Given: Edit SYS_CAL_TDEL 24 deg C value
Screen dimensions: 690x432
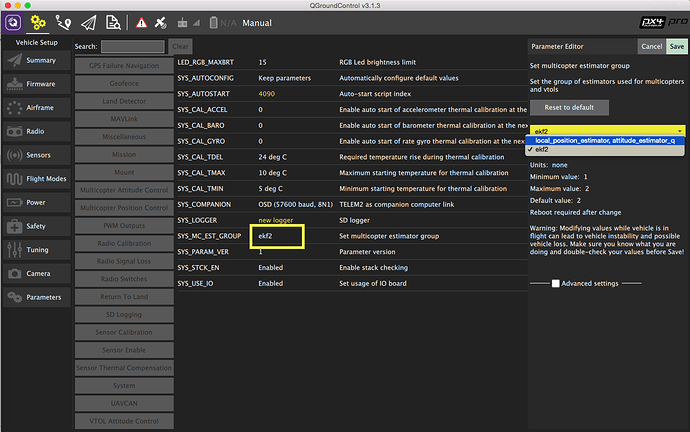Looking at the screenshot, I should (272, 157).
